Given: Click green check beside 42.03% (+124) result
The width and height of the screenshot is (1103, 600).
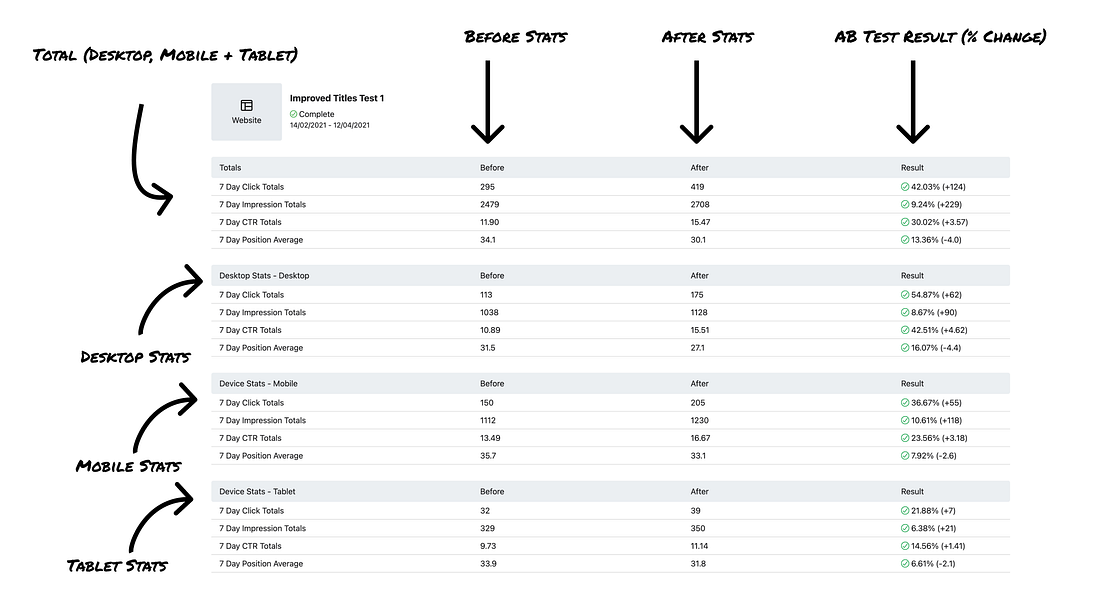Looking at the screenshot, I should pyautogui.click(x=905, y=187).
